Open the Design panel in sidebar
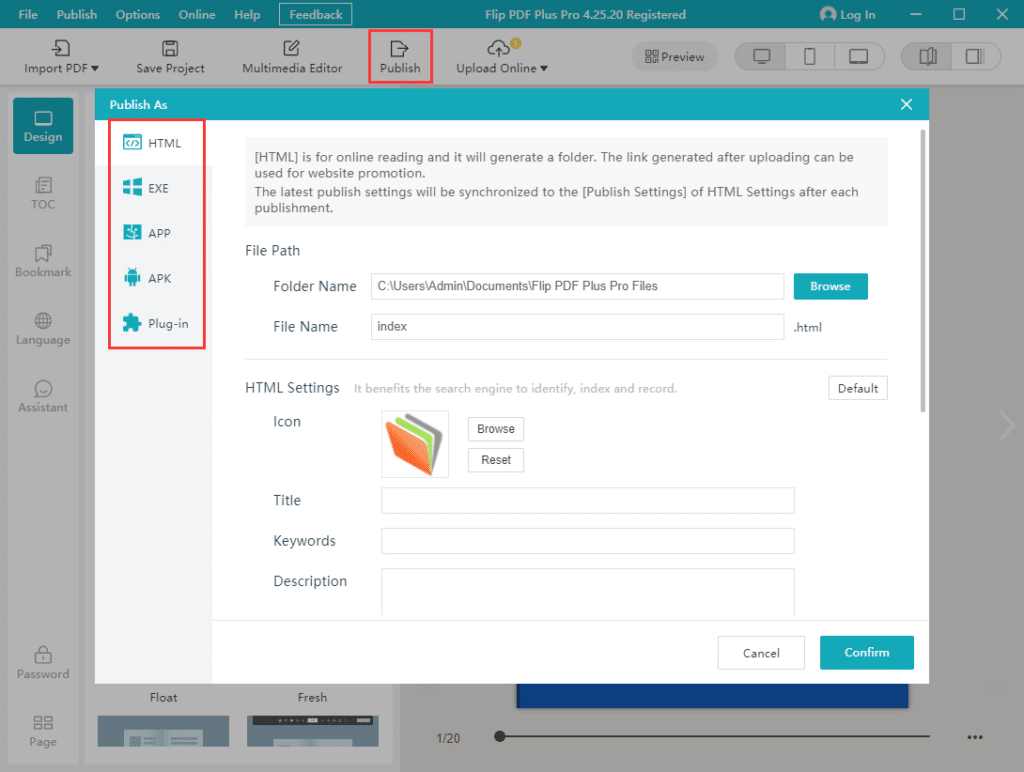 tap(42, 125)
